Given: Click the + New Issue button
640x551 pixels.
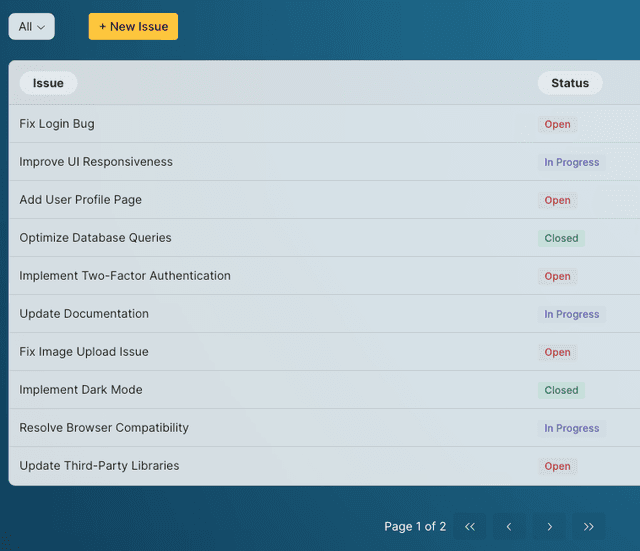Looking at the screenshot, I should click(133, 27).
